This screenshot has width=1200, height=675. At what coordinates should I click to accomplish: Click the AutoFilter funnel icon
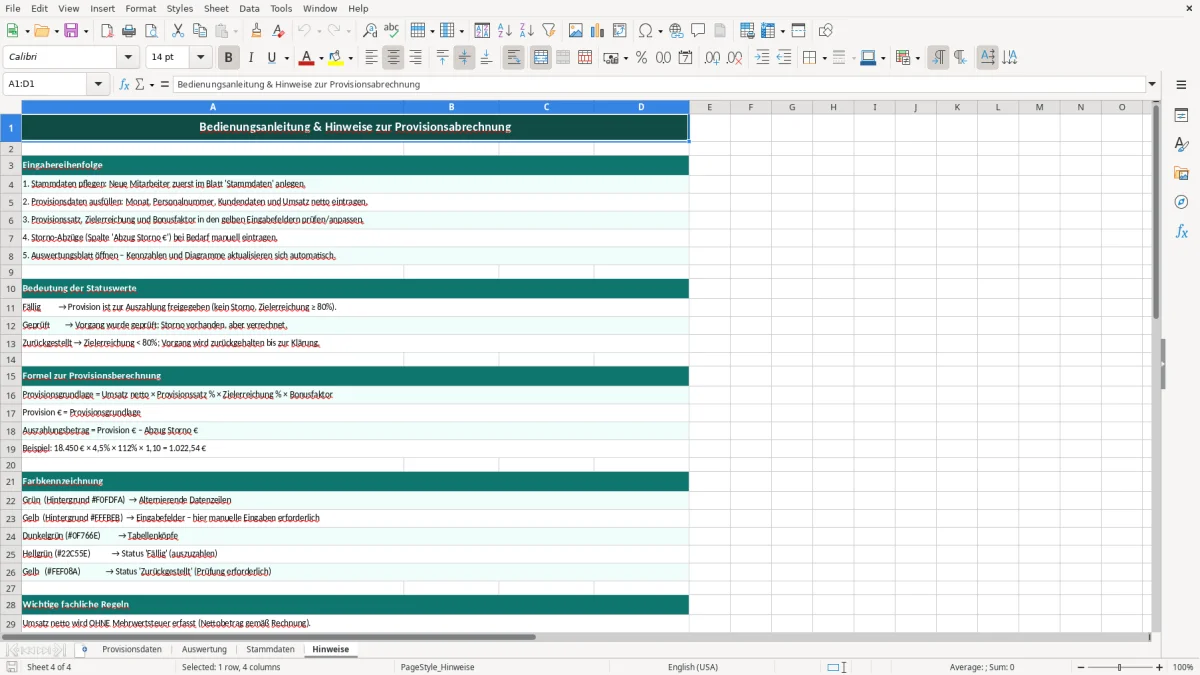pyautogui.click(x=549, y=31)
